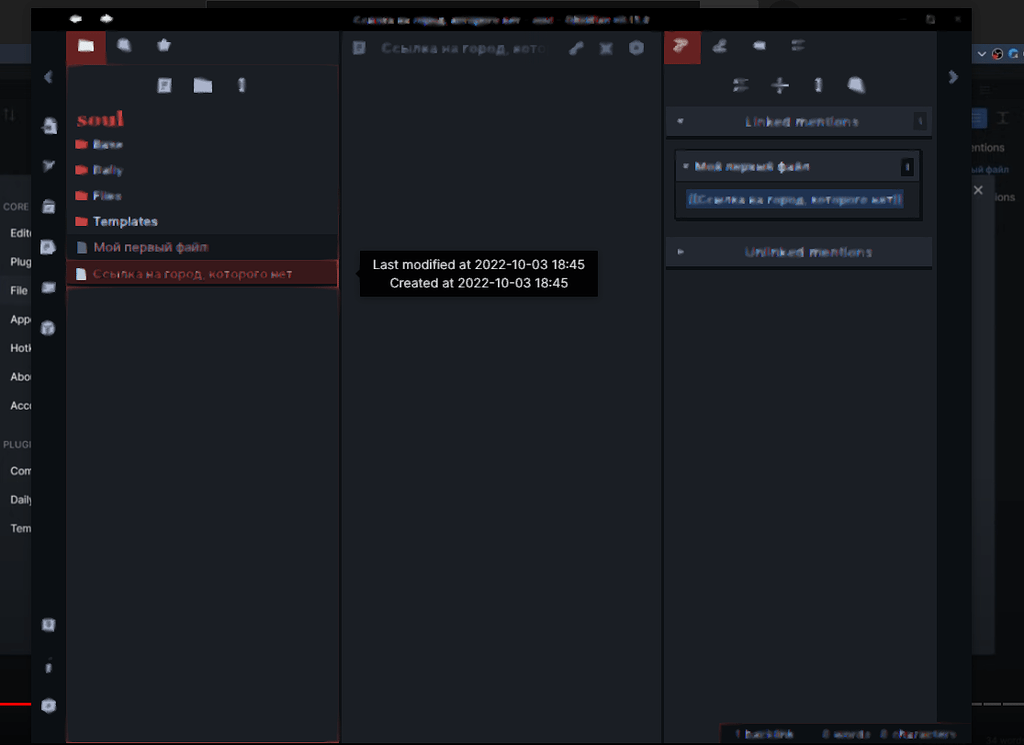Select the search tab in left sidebar
Image resolution: width=1024 pixels, height=745 pixels.
point(124,46)
